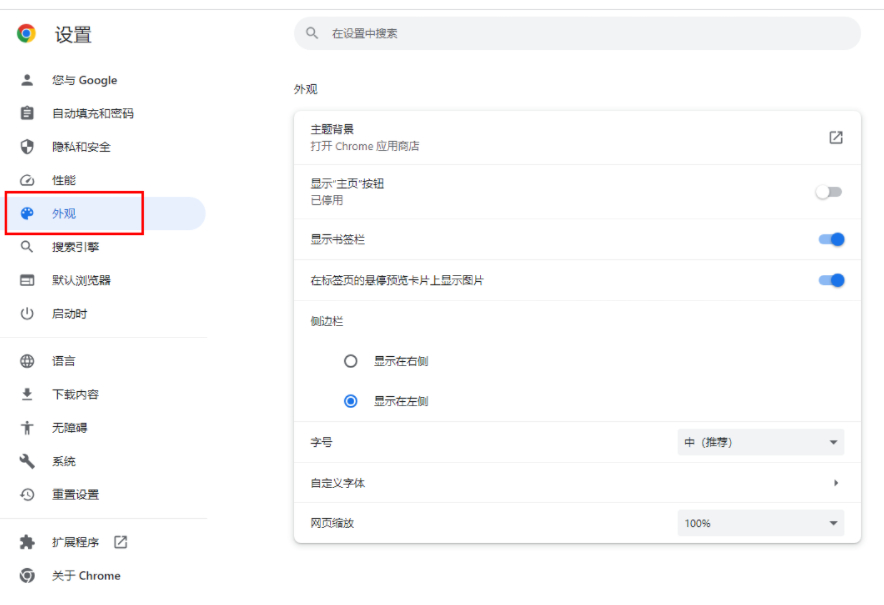Screen dimensions: 884x605
Task: Click the magnifier icon in settings search bar
Action: [x=312, y=33]
